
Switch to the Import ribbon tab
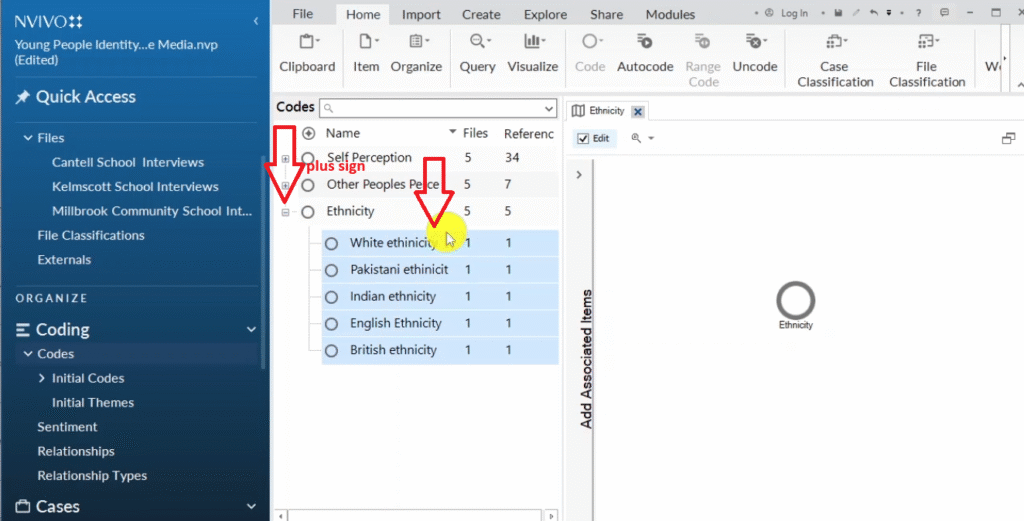pyautogui.click(x=421, y=14)
